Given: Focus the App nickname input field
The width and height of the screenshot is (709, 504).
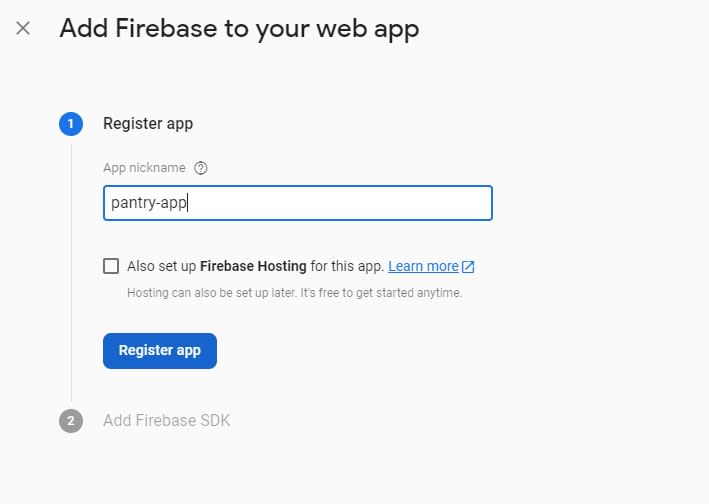Looking at the screenshot, I should pyautogui.click(x=298, y=203).
